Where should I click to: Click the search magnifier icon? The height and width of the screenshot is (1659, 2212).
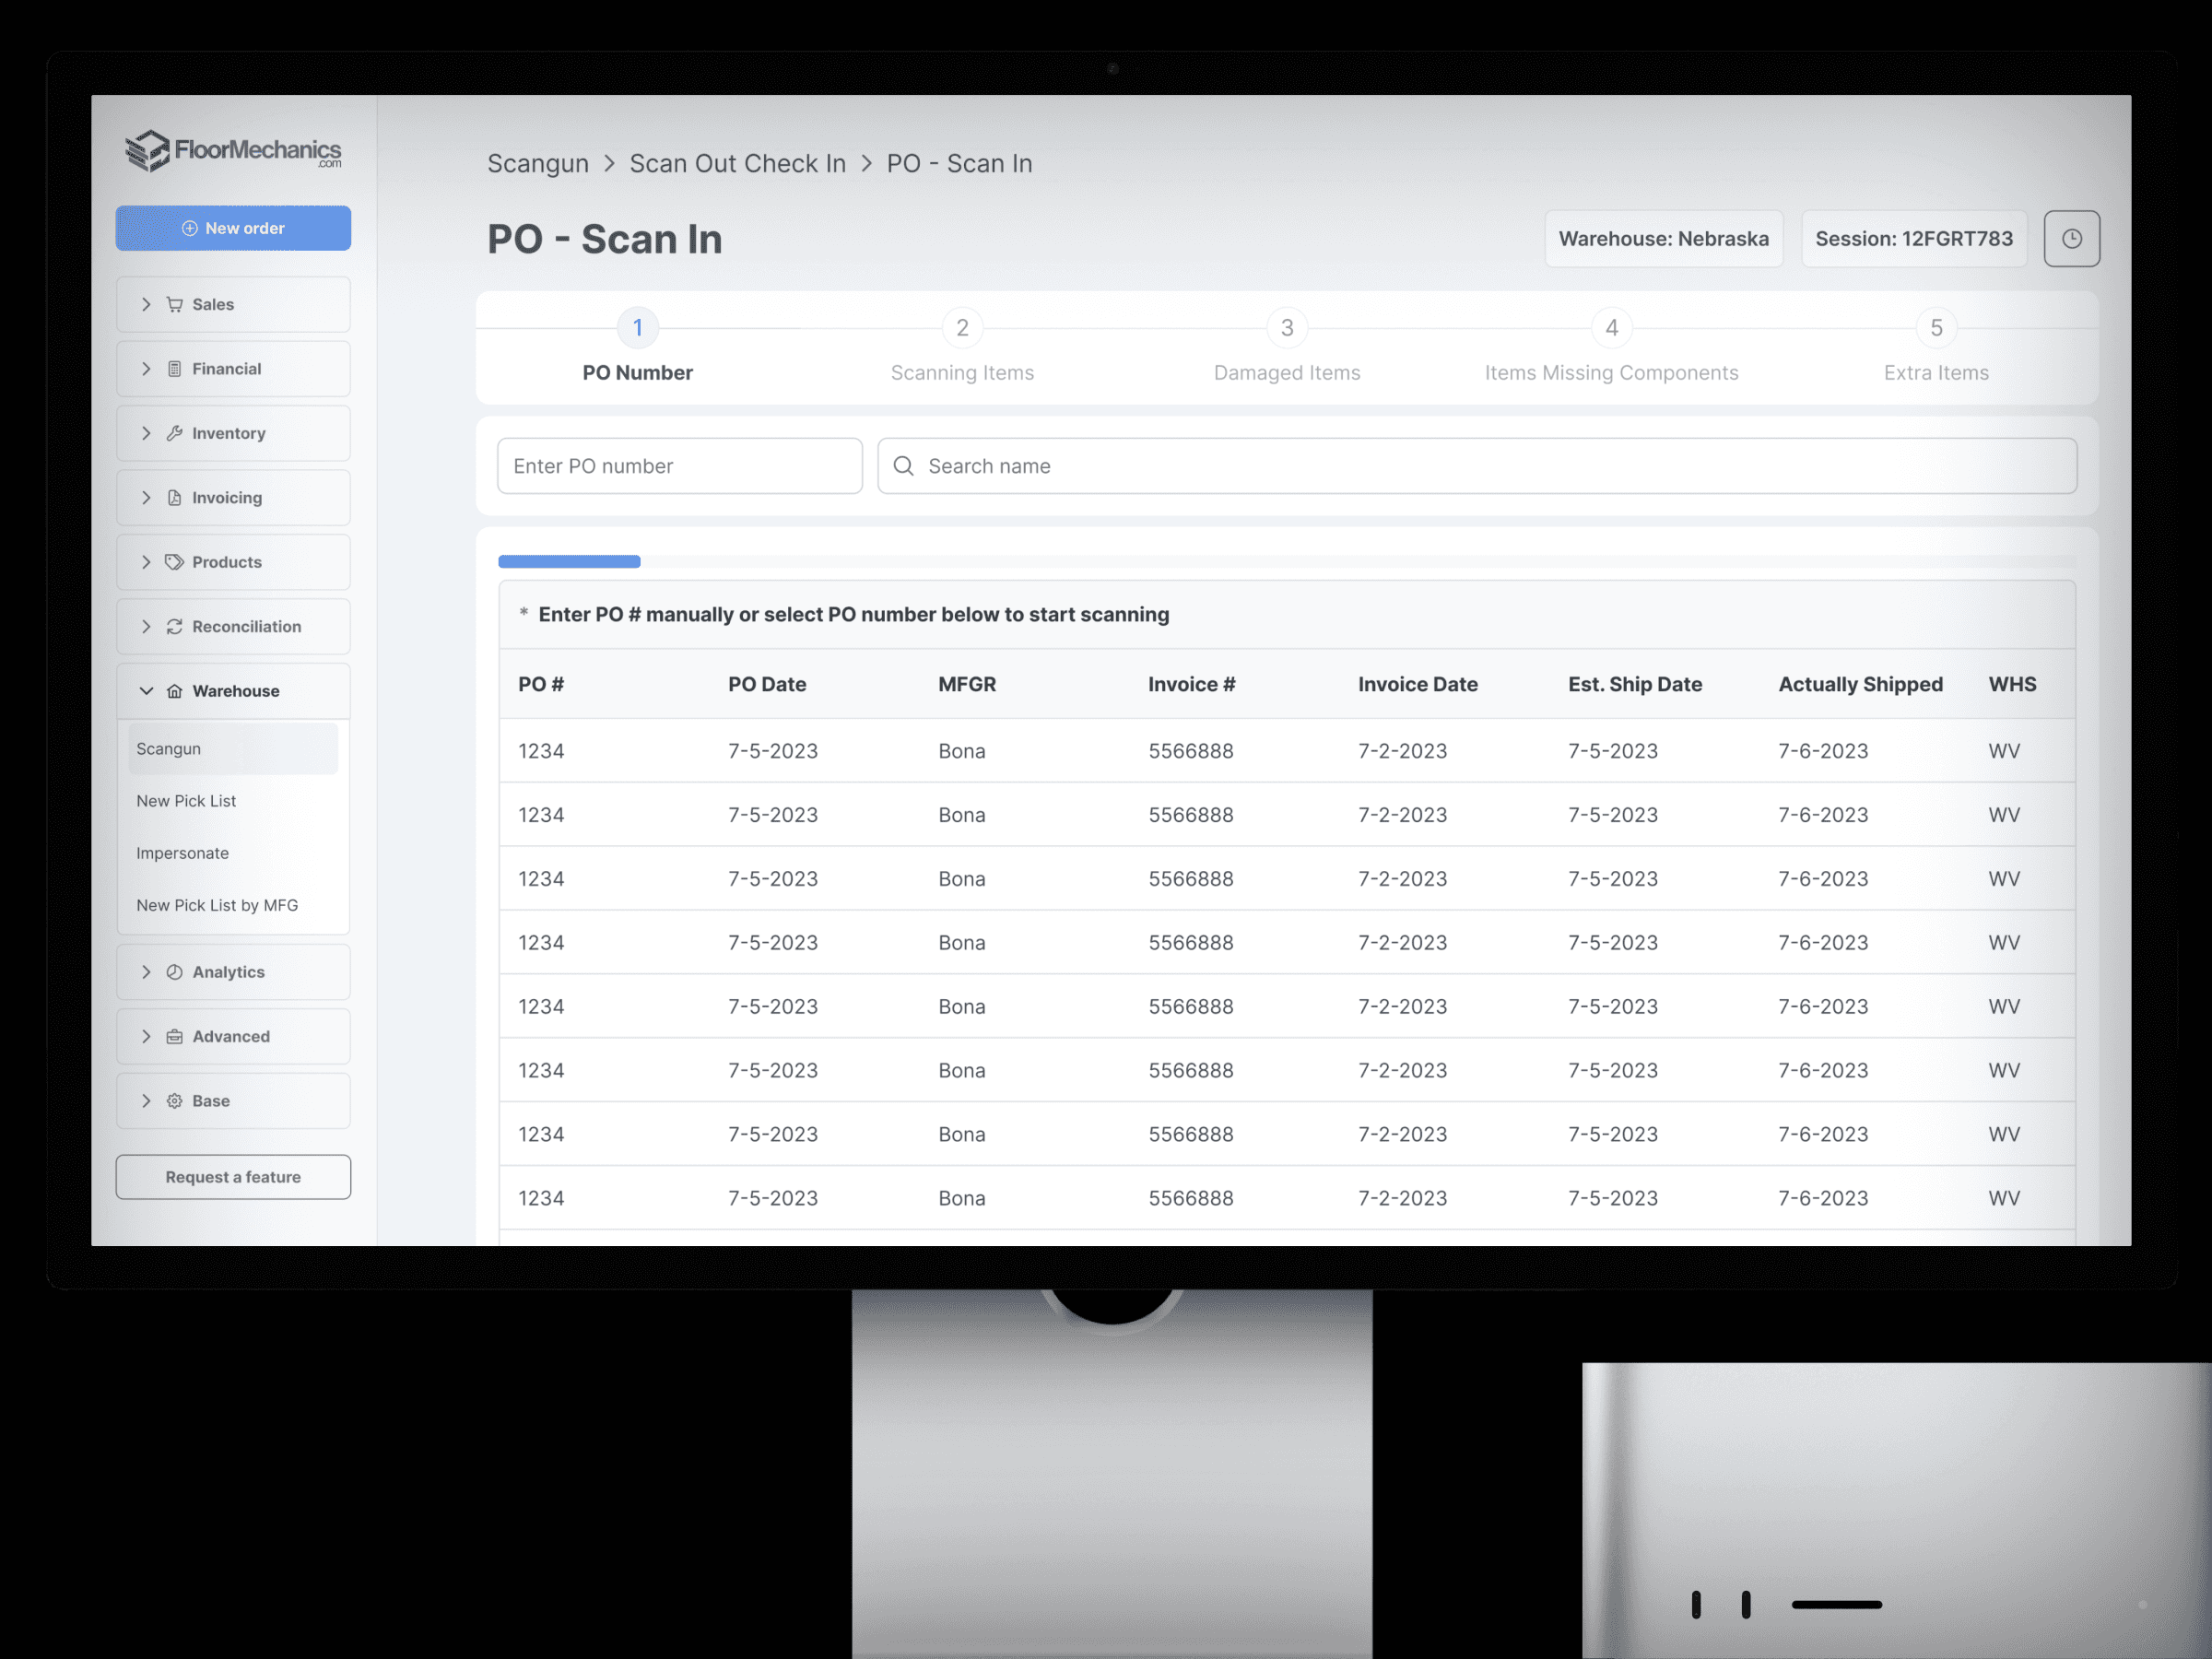pyautogui.click(x=903, y=466)
